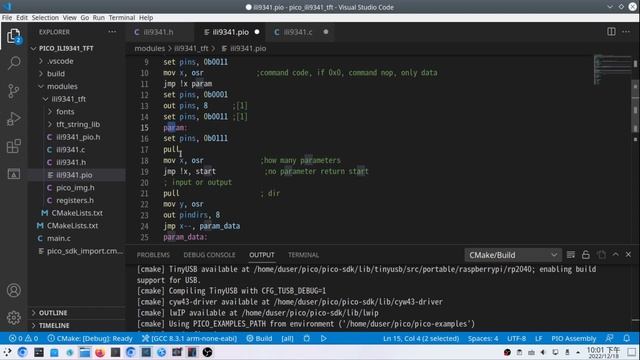Open the Search view in activity bar
Image resolution: width=640 pixels, height=360 pixels.
point(14,63)
